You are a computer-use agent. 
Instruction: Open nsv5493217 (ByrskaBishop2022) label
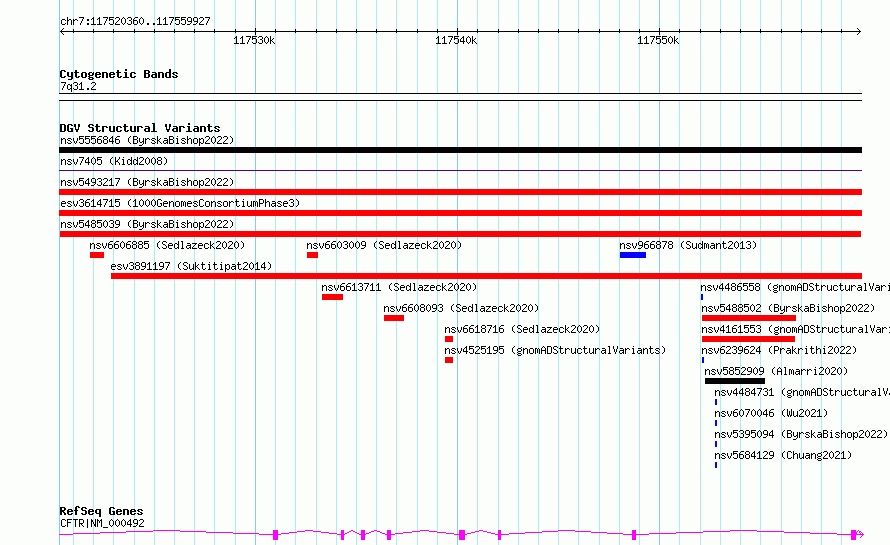click(147, 182)
